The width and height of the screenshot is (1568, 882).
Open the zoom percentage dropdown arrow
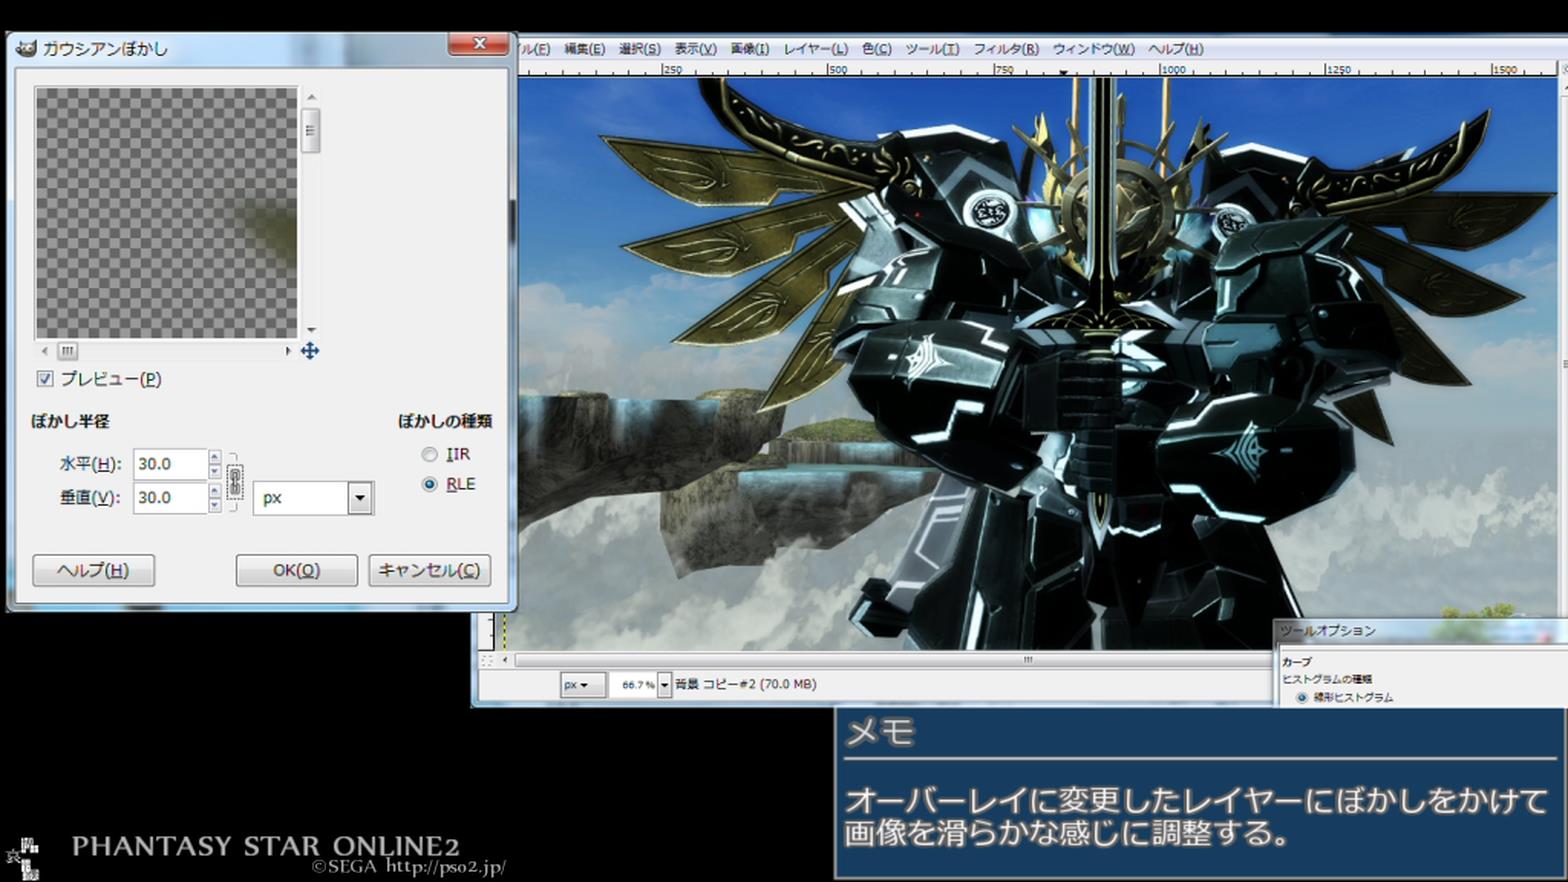click(x=664, y=685)
